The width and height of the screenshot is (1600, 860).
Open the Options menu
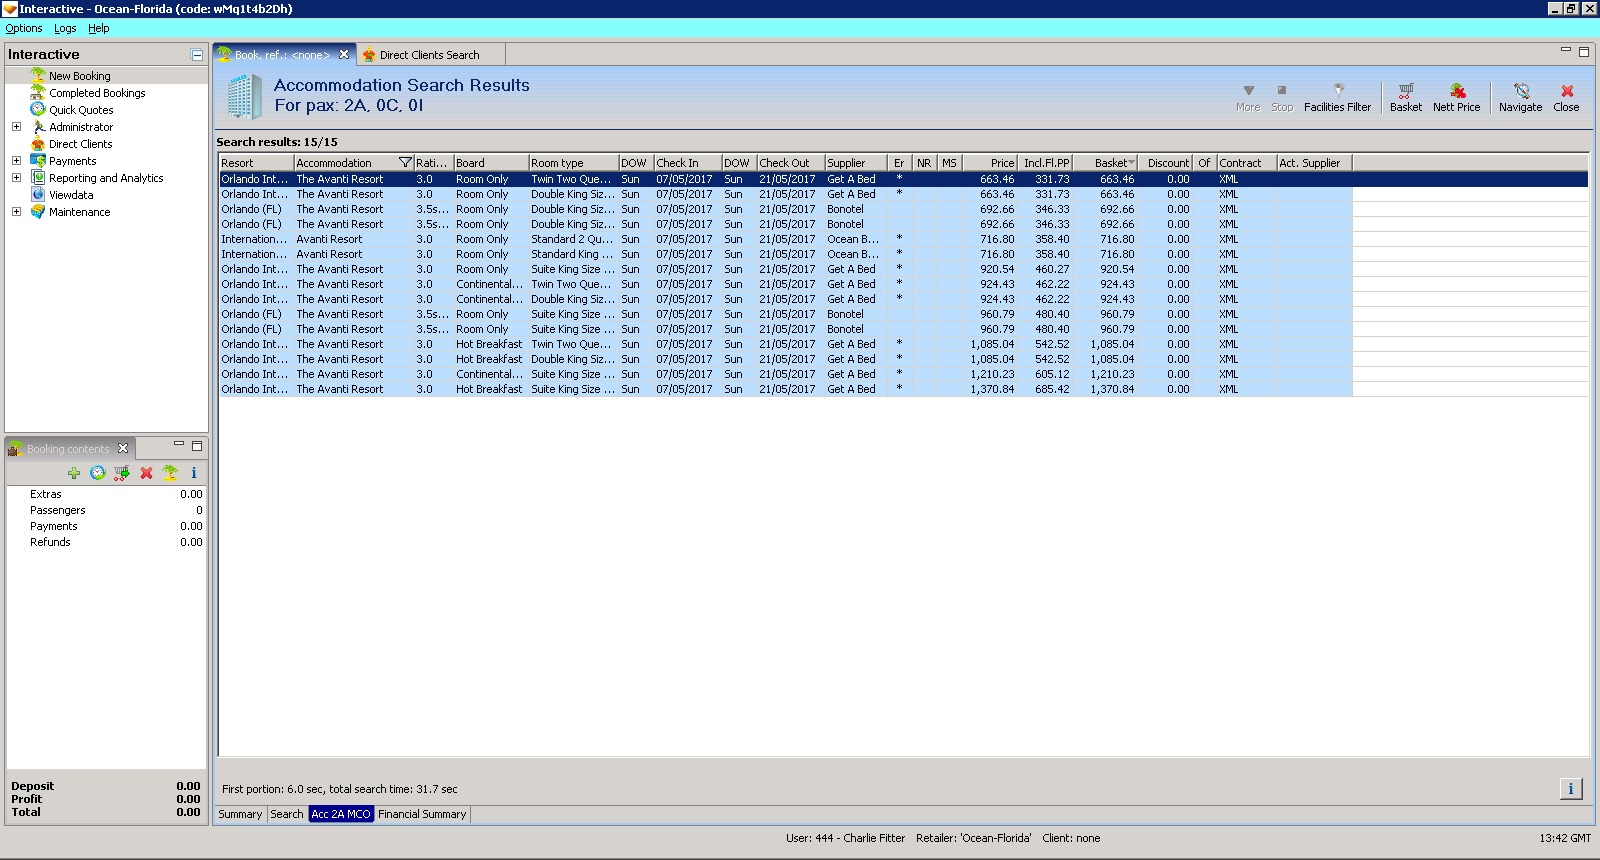(x=24, y=28)
